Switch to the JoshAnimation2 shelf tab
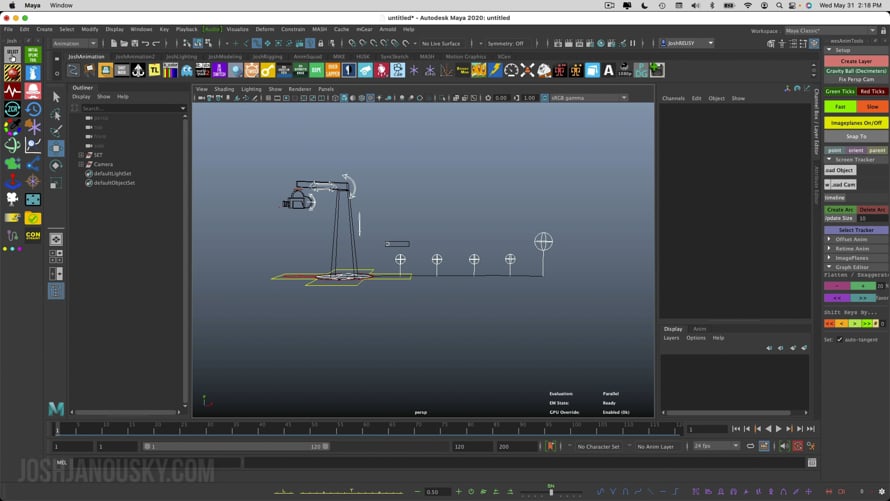 [135, 57]
